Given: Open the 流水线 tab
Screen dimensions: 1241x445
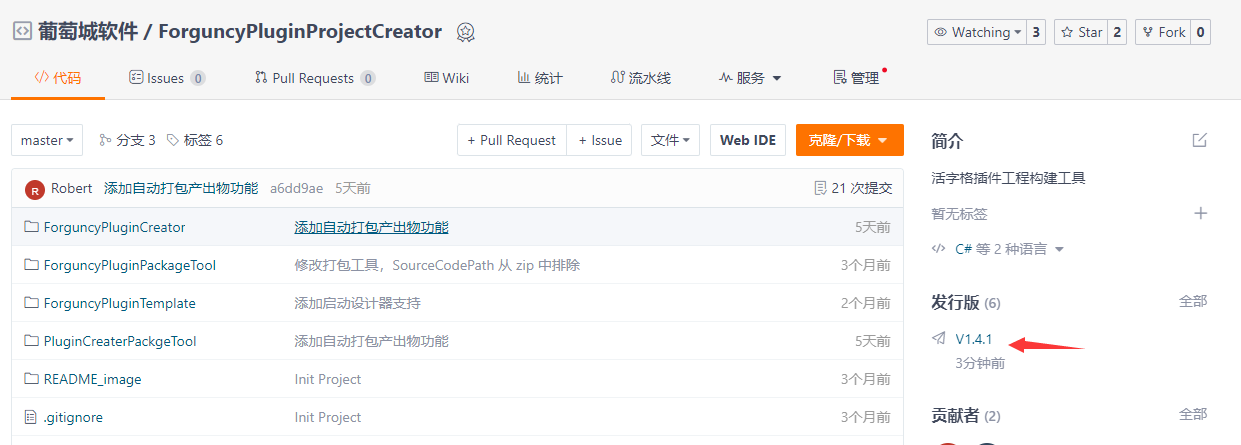Looking at the screenshot, I should 641,78.
